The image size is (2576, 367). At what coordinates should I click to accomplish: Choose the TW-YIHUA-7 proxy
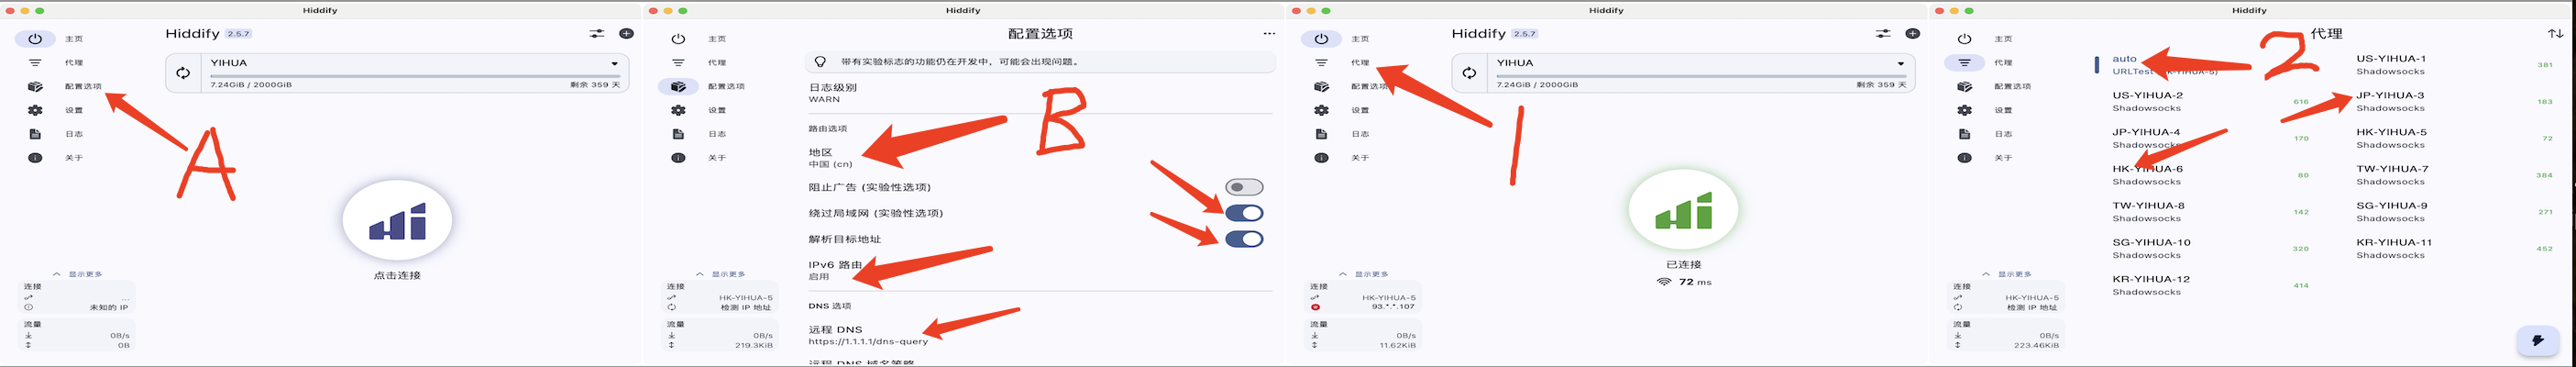(x=2454, y=175)
